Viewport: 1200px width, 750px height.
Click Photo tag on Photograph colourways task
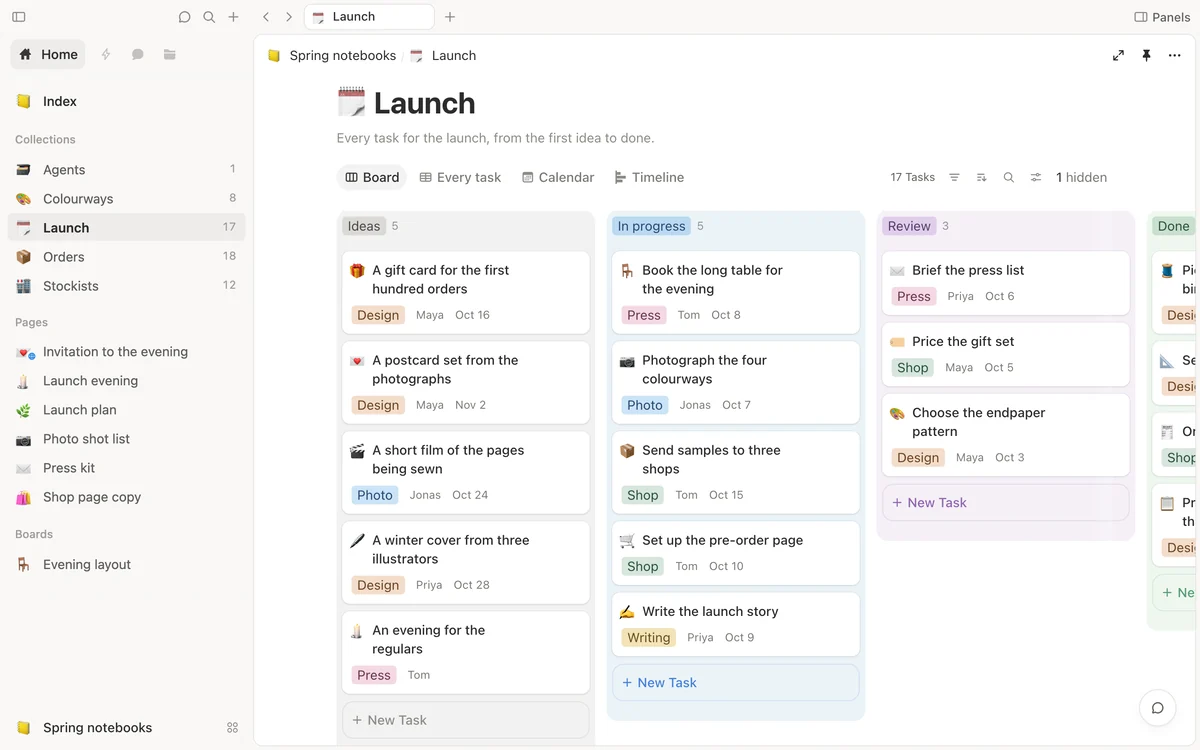[x=645, y=405]
